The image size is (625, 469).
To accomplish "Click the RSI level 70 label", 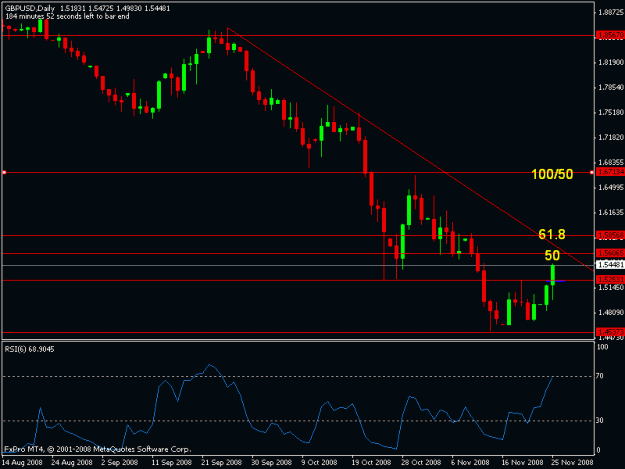I will (600, 376).
